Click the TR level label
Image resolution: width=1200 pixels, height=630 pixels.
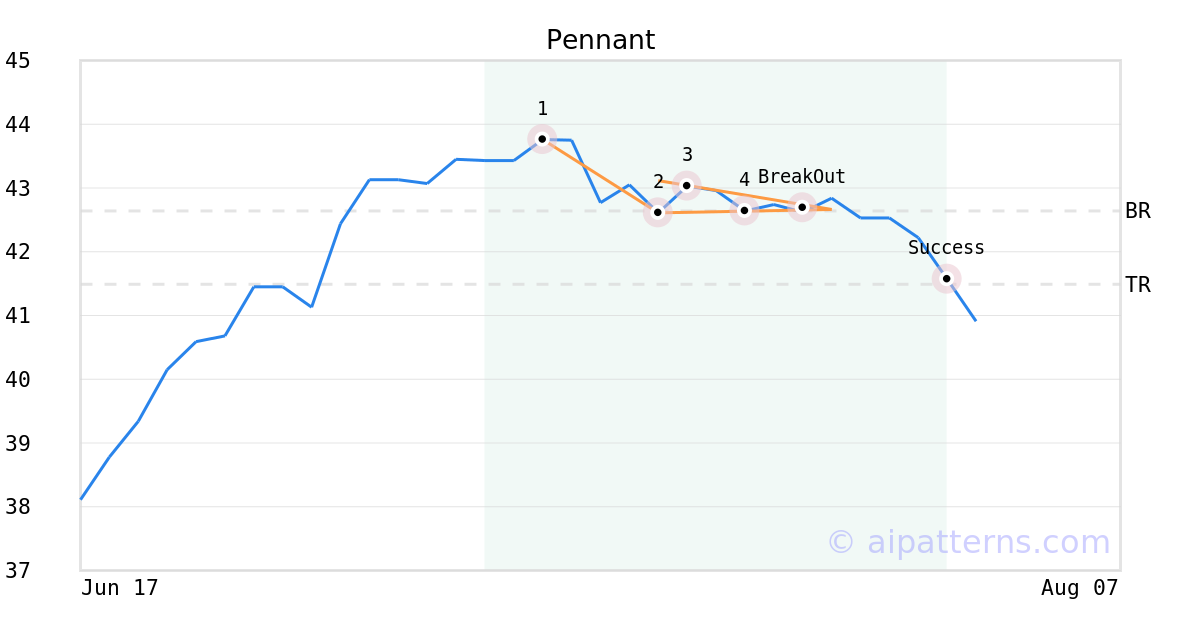click(1137, 285)
